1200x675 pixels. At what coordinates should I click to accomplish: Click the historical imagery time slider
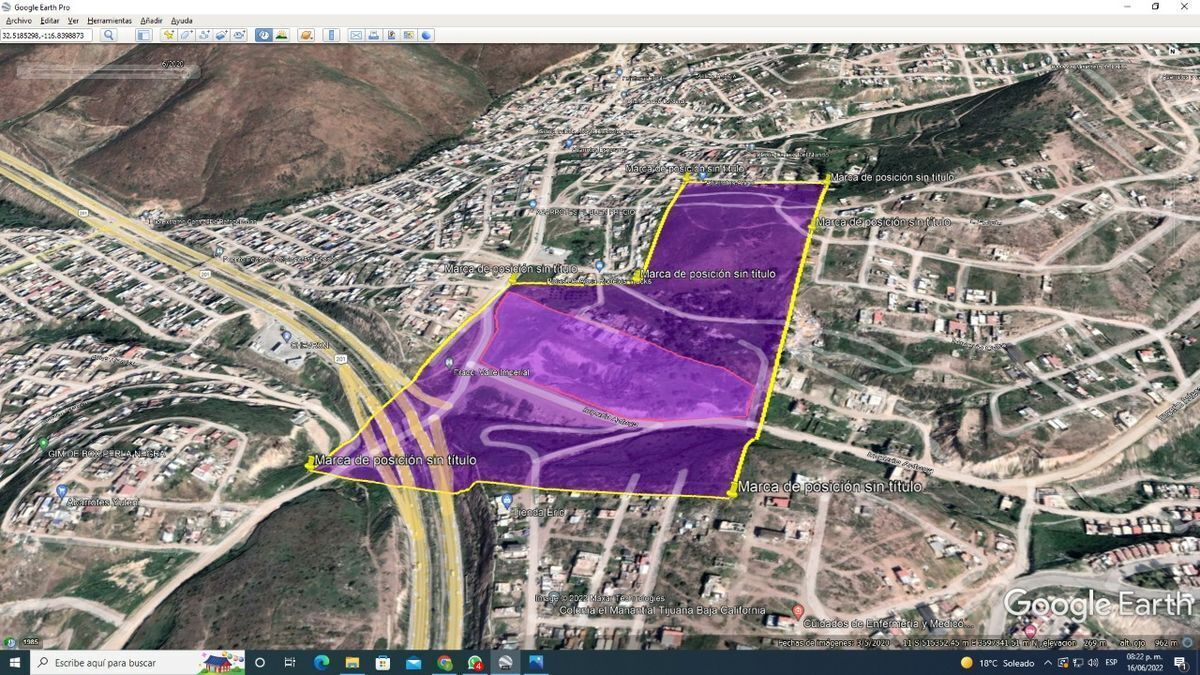point(108,72)
